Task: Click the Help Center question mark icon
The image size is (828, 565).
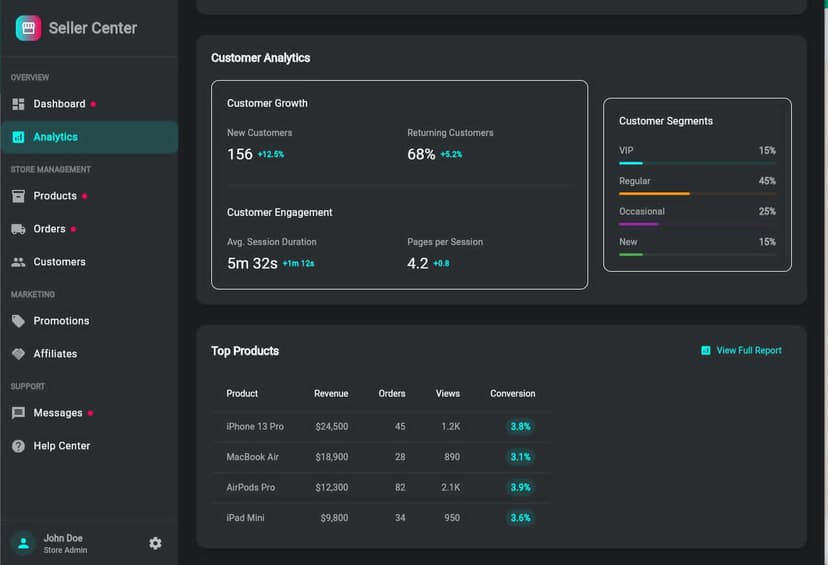Action: (18, 446)
